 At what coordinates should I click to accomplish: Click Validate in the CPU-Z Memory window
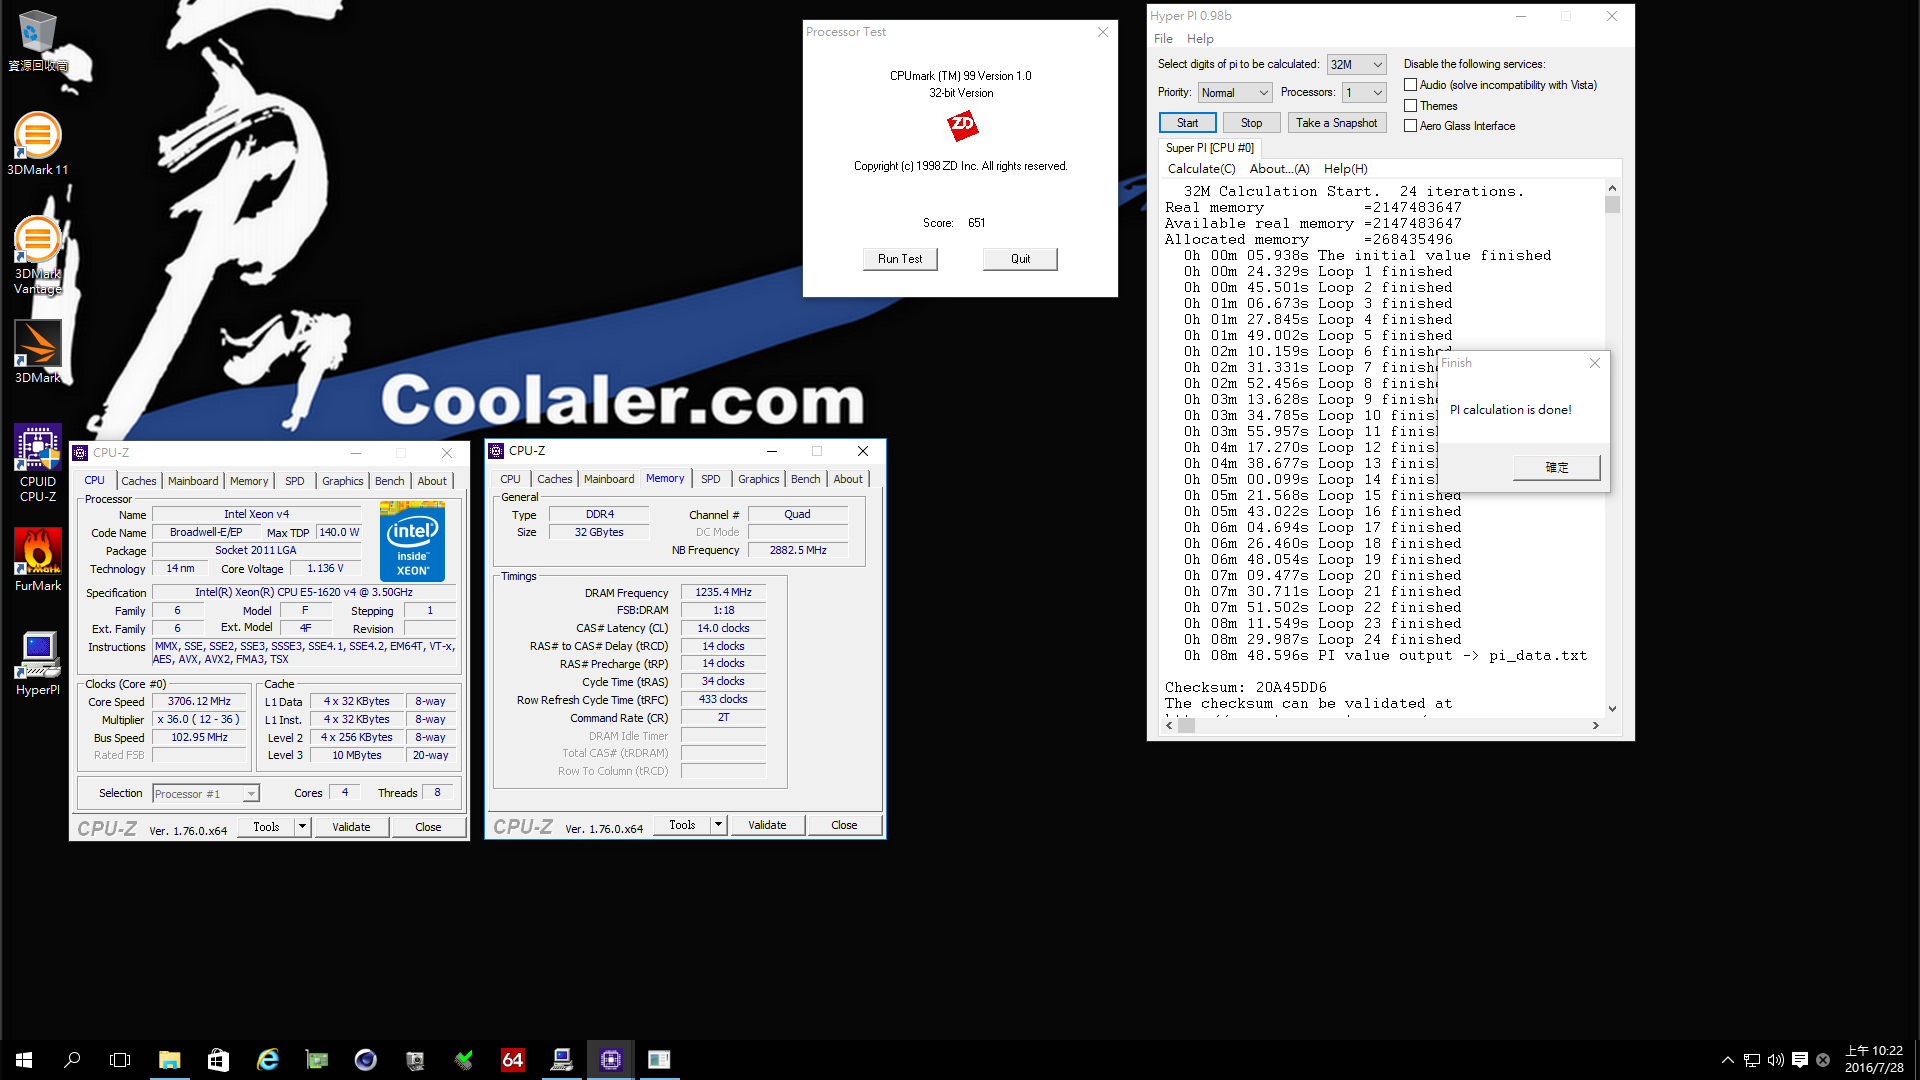pos(767,825)
